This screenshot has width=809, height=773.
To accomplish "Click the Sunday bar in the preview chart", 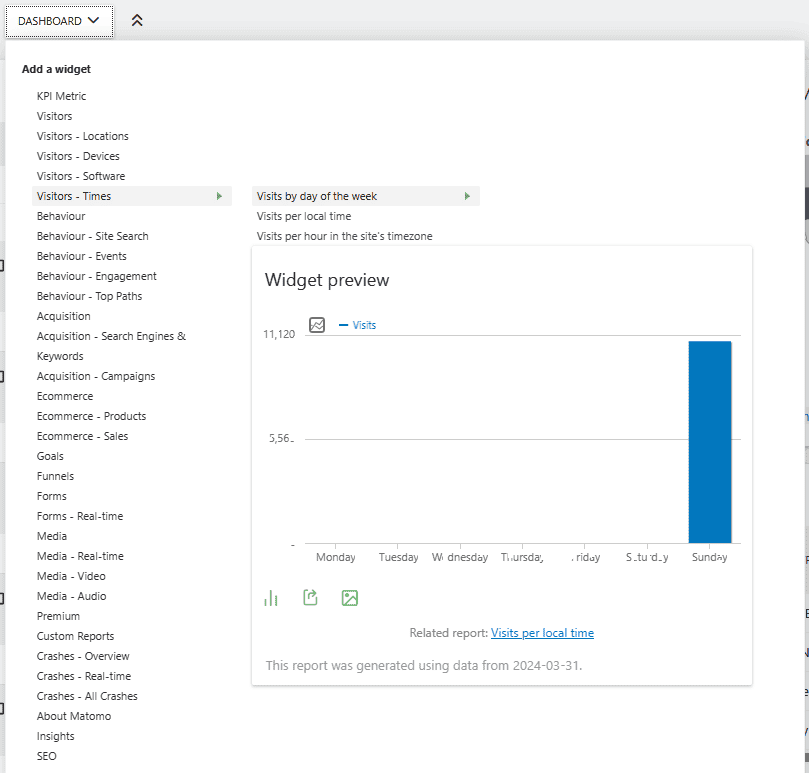I will coord(709,440).
